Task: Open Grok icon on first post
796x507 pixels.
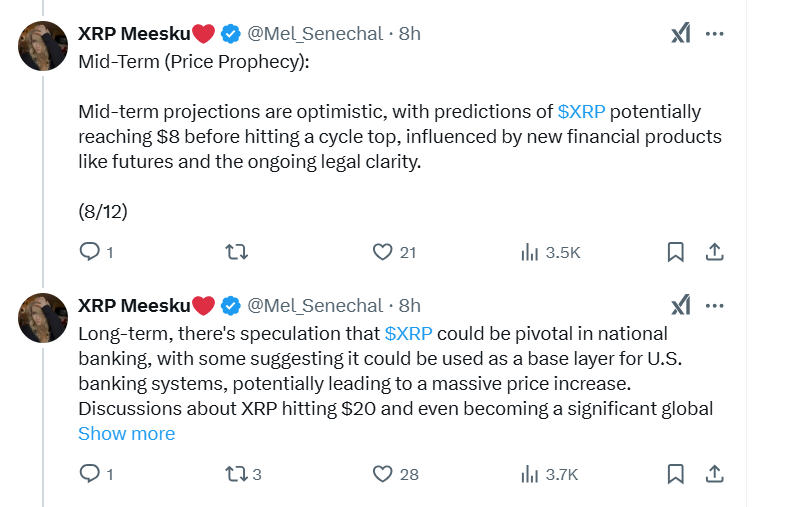Action: tap(680, 33)
